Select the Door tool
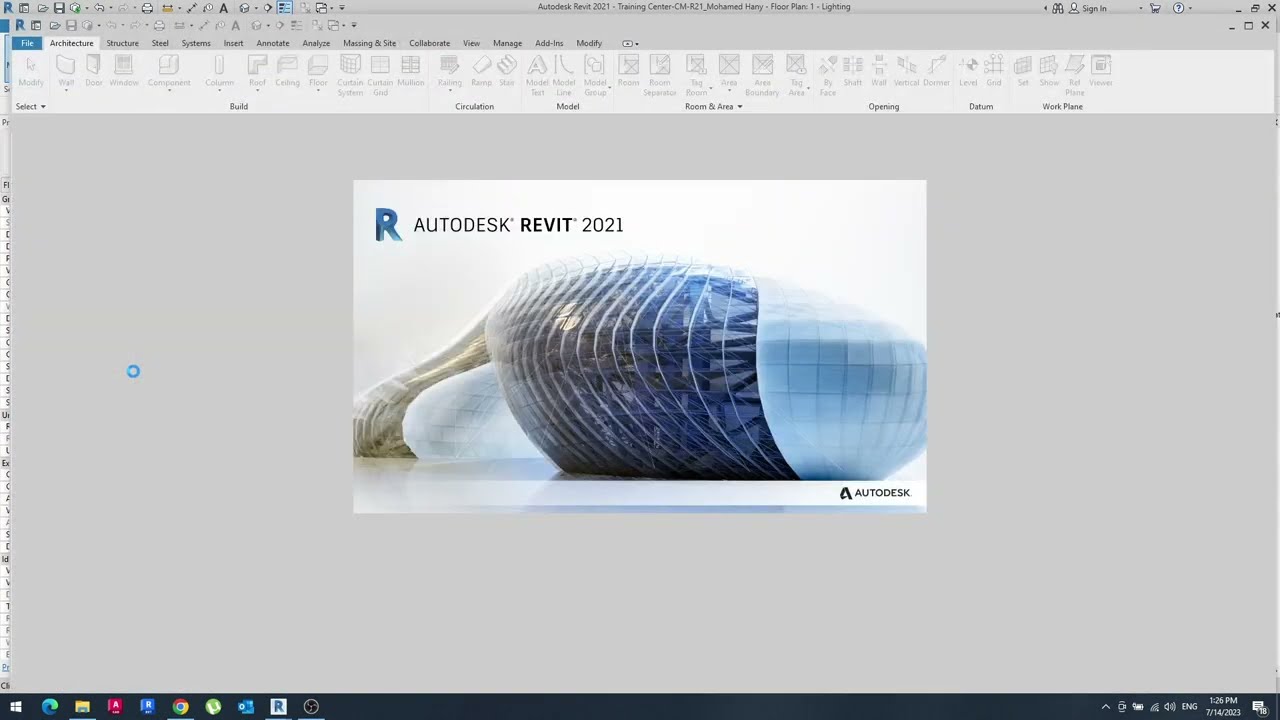The height and width of the screenshot is (720, 1280). [93, 71]
